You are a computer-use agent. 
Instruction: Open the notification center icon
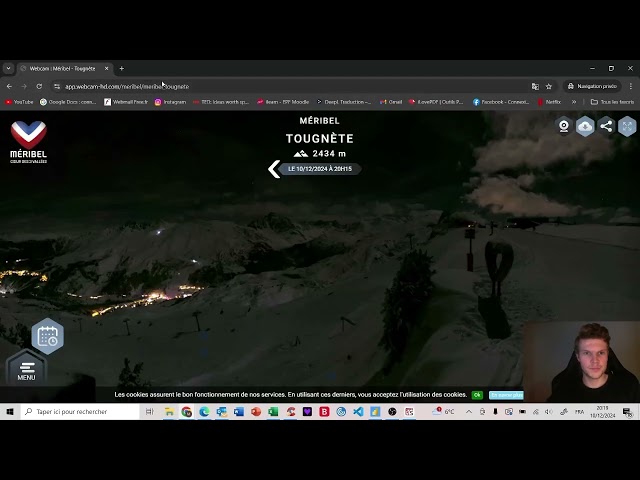point(627,411)
